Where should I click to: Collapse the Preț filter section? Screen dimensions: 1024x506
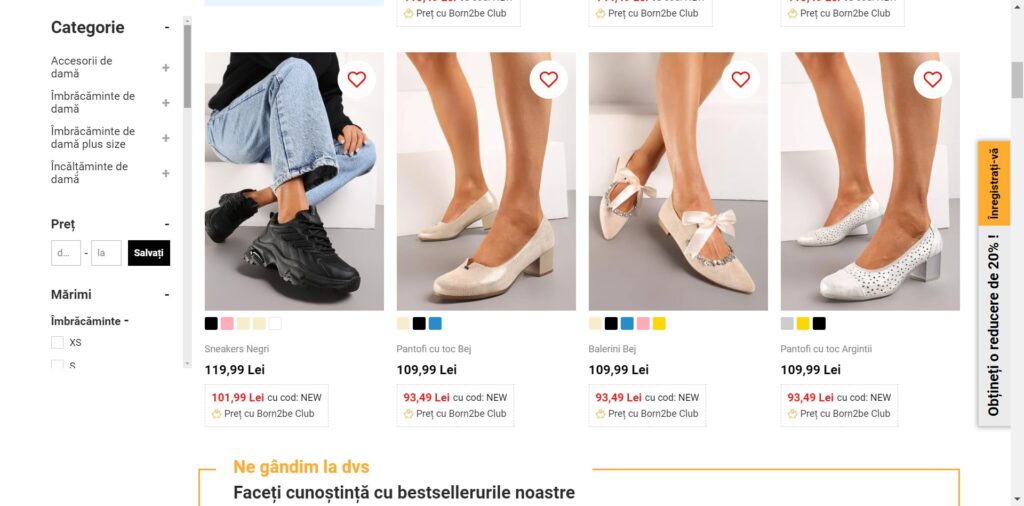pyautogui.click(x=167, y=225)
